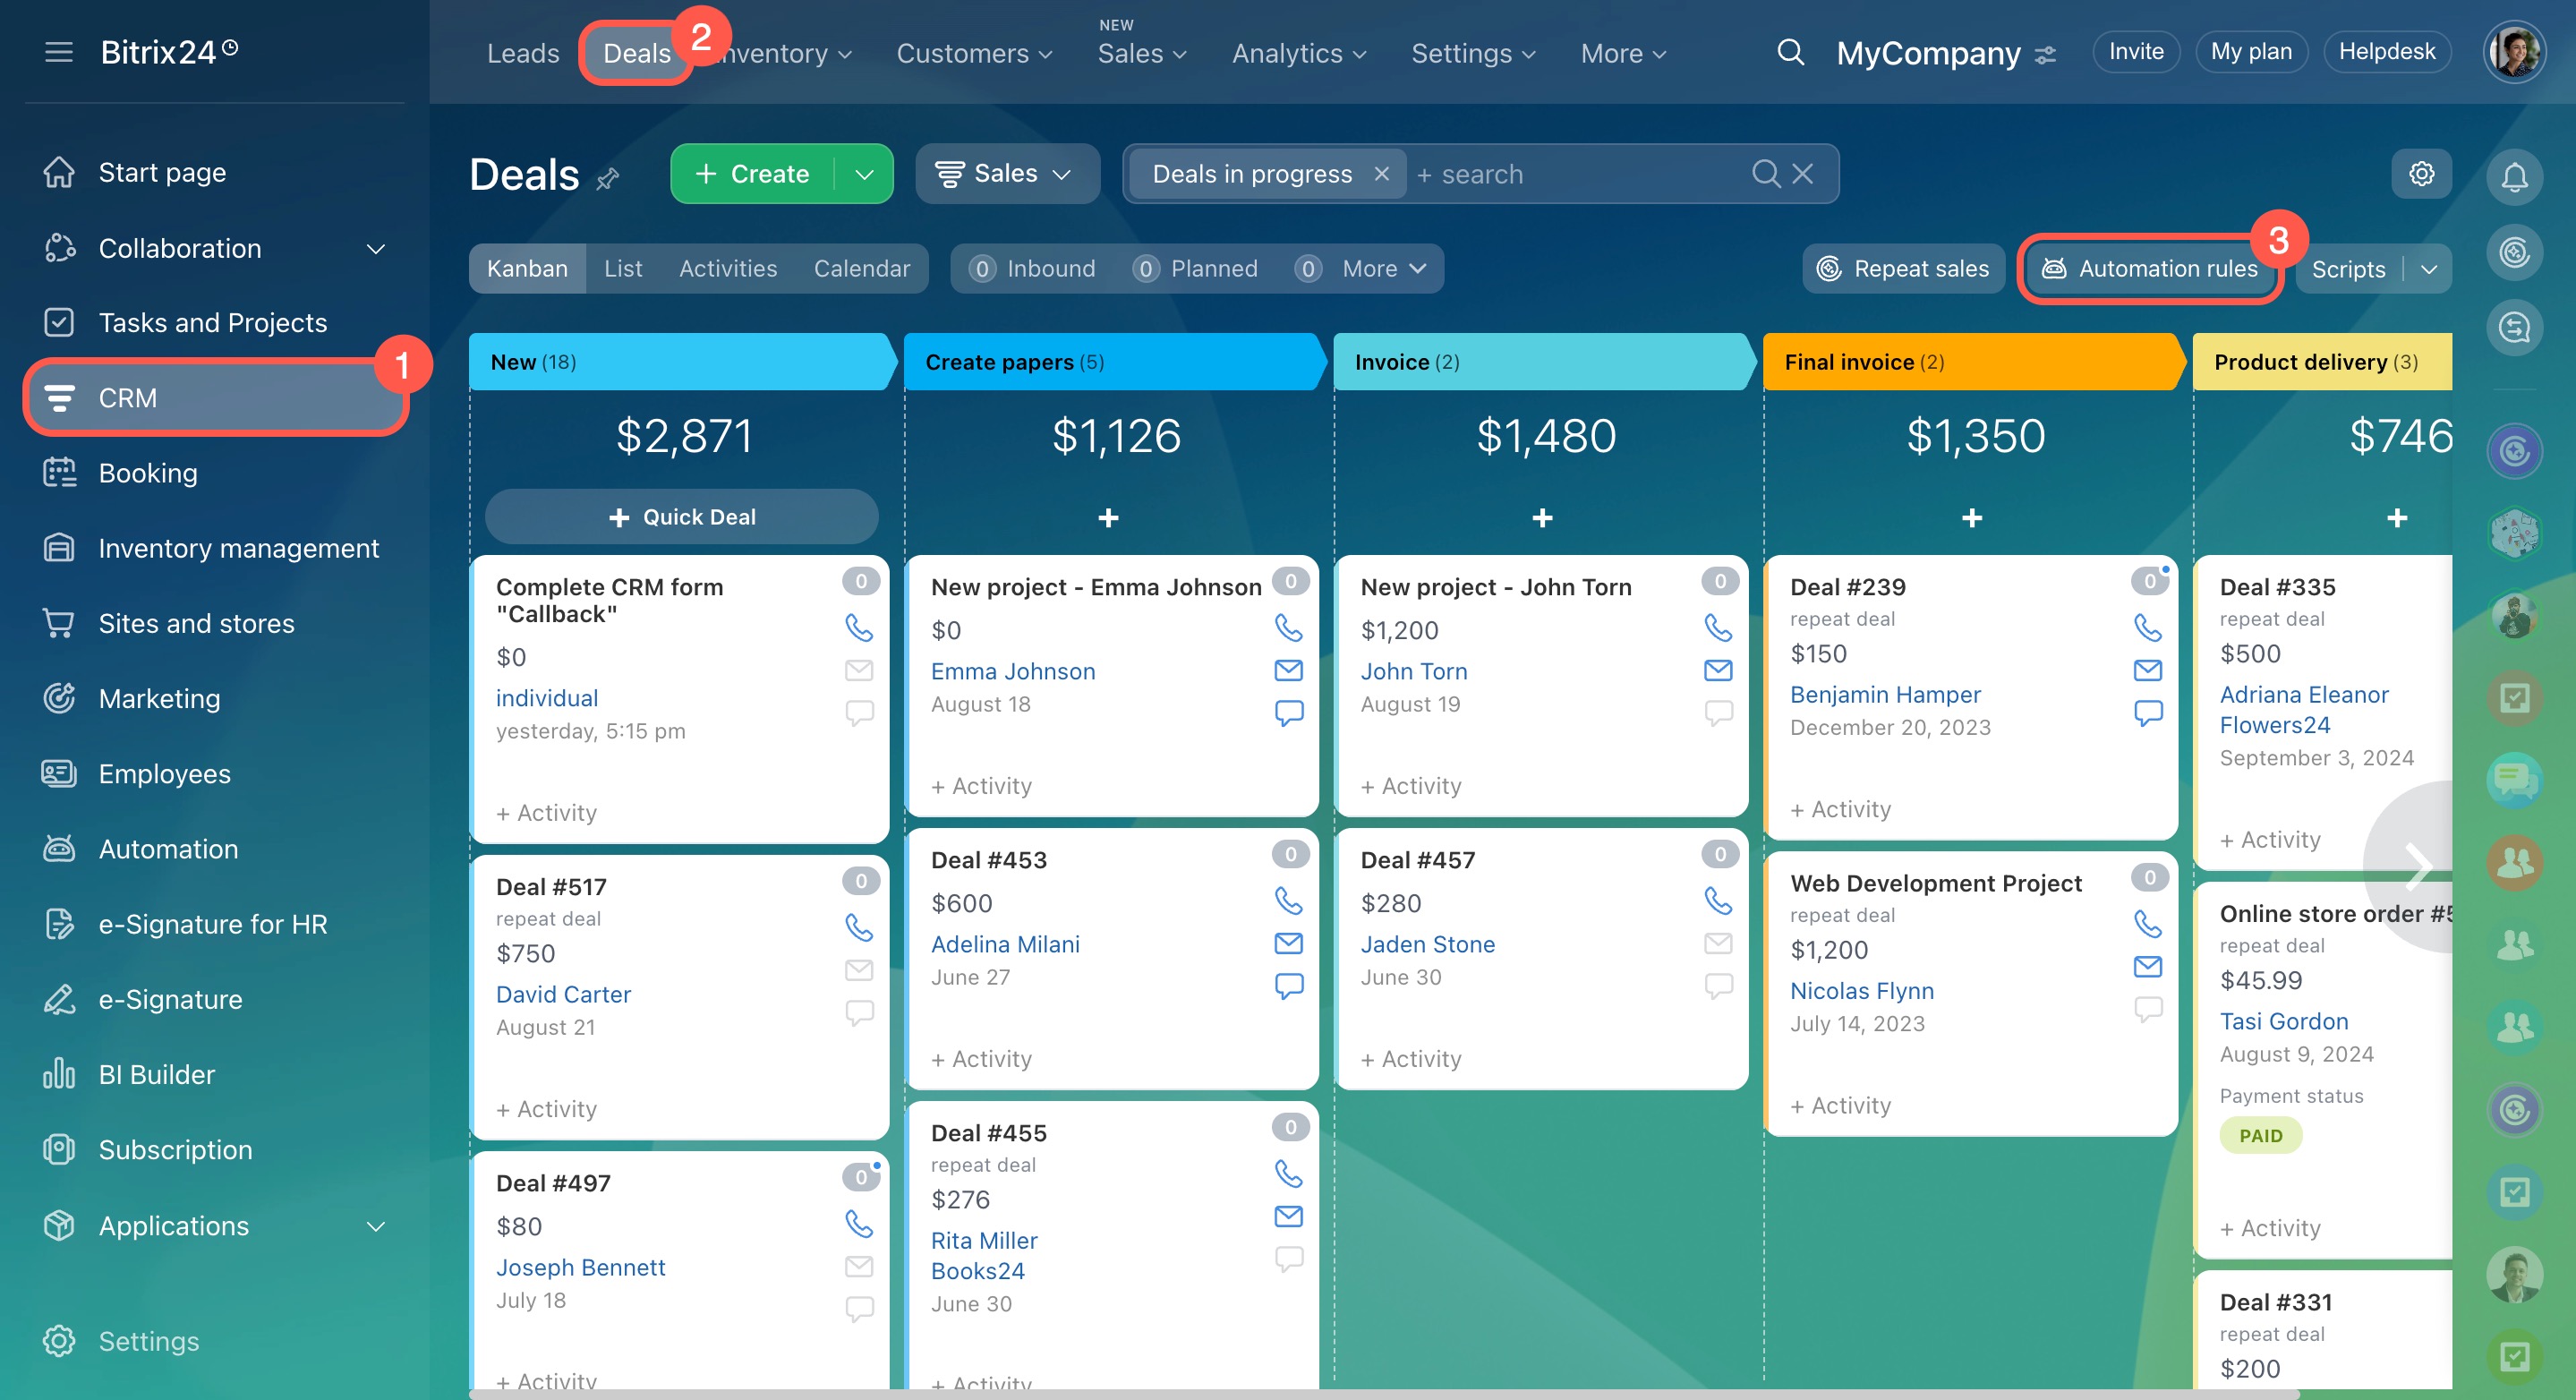This screenshot has height=1400, width=2576.
Task: Click the MyCompany sliders icon
Action: coord(2046,55)
